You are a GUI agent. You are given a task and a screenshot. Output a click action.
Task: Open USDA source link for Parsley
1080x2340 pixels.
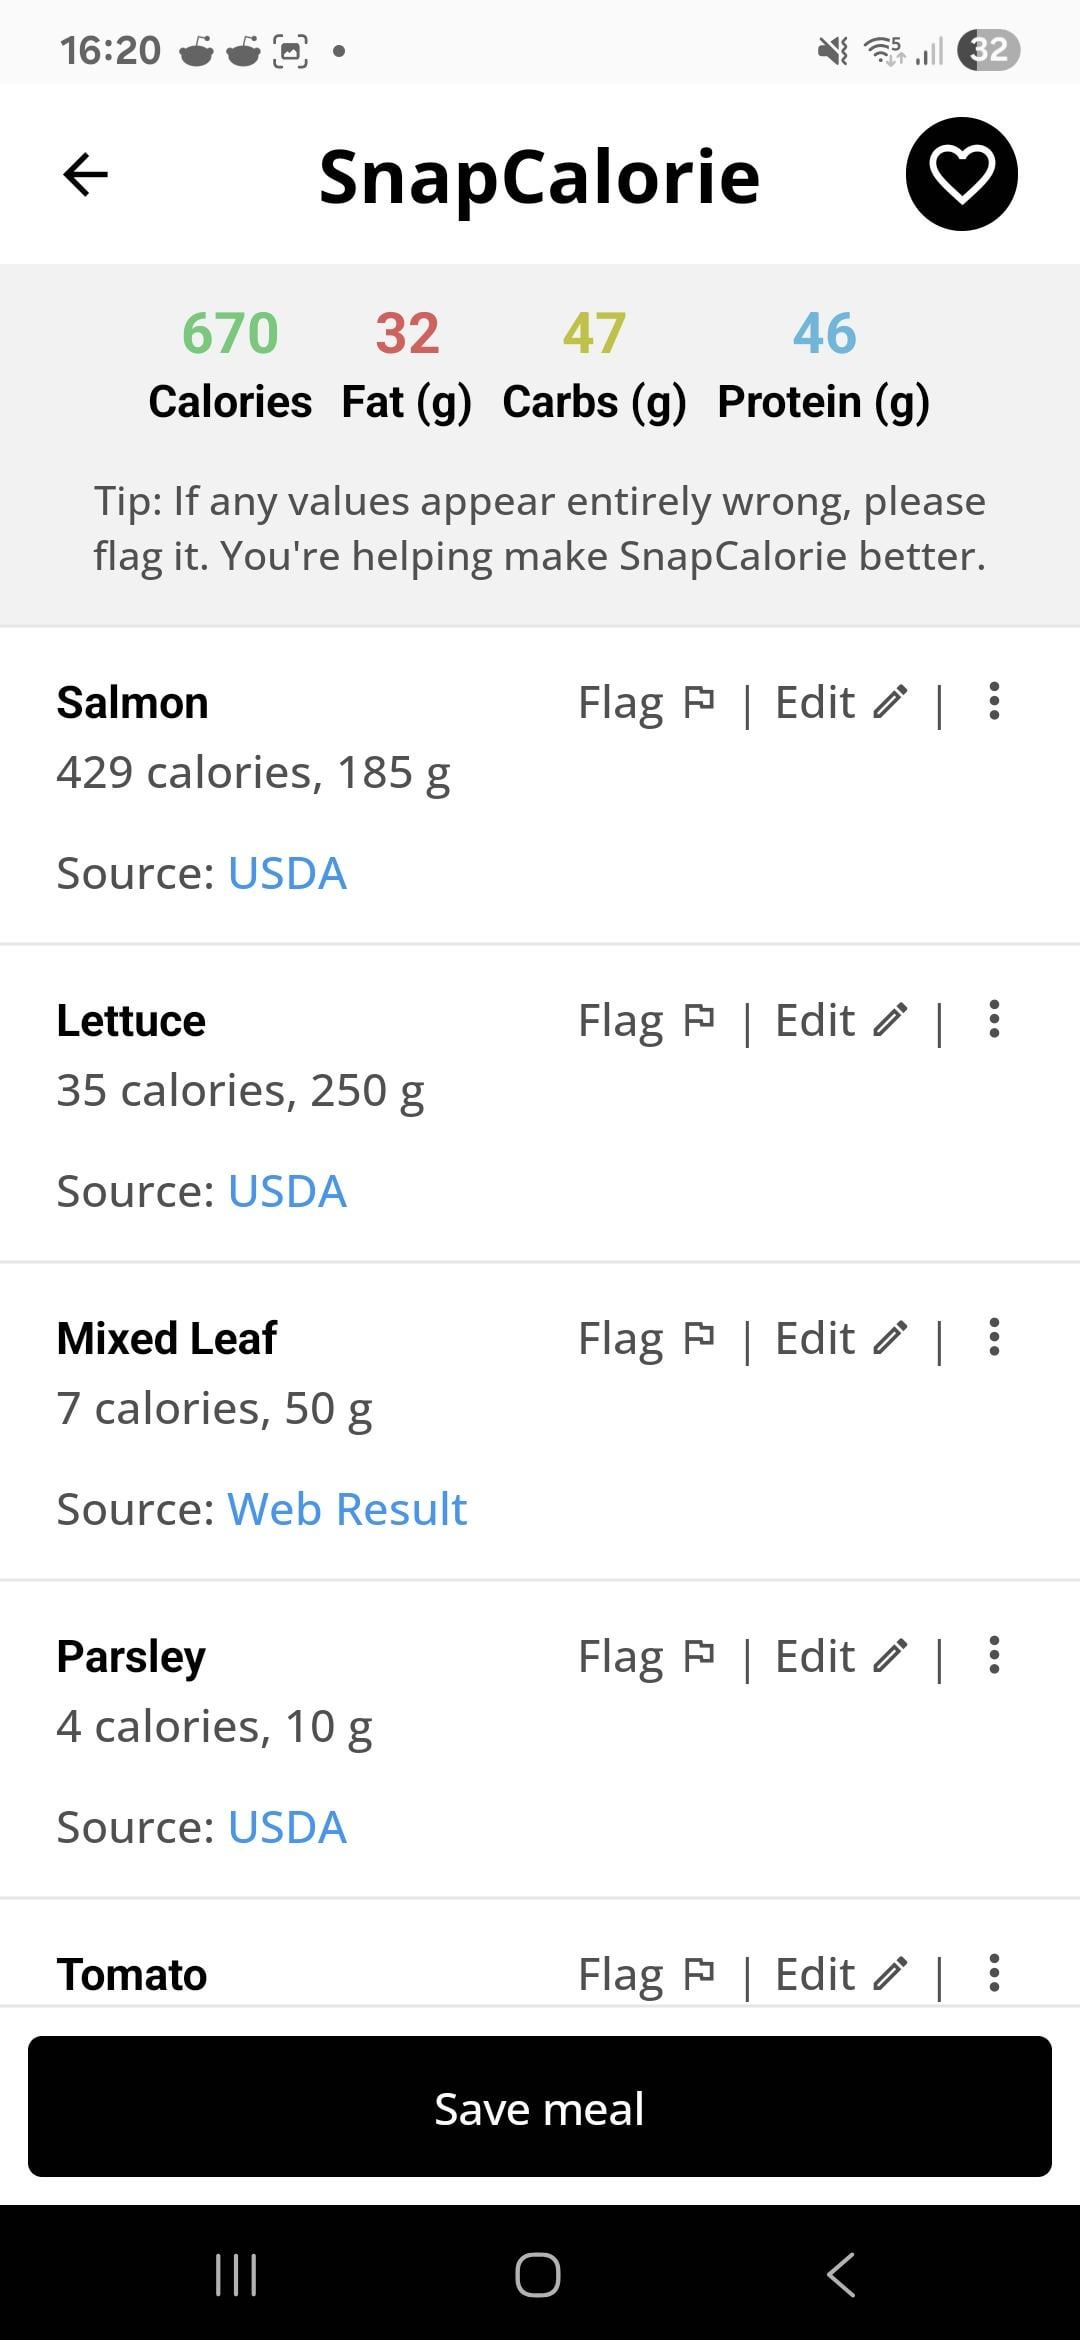(x=287, y=1827)
